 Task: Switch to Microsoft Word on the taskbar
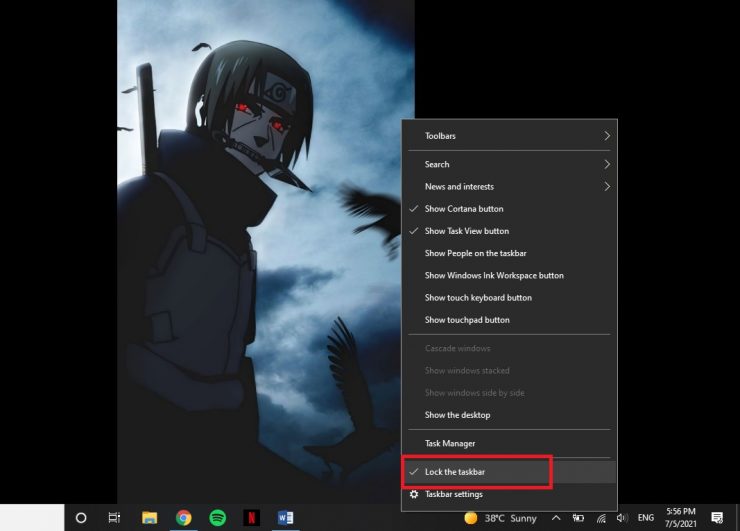point(286,518)
